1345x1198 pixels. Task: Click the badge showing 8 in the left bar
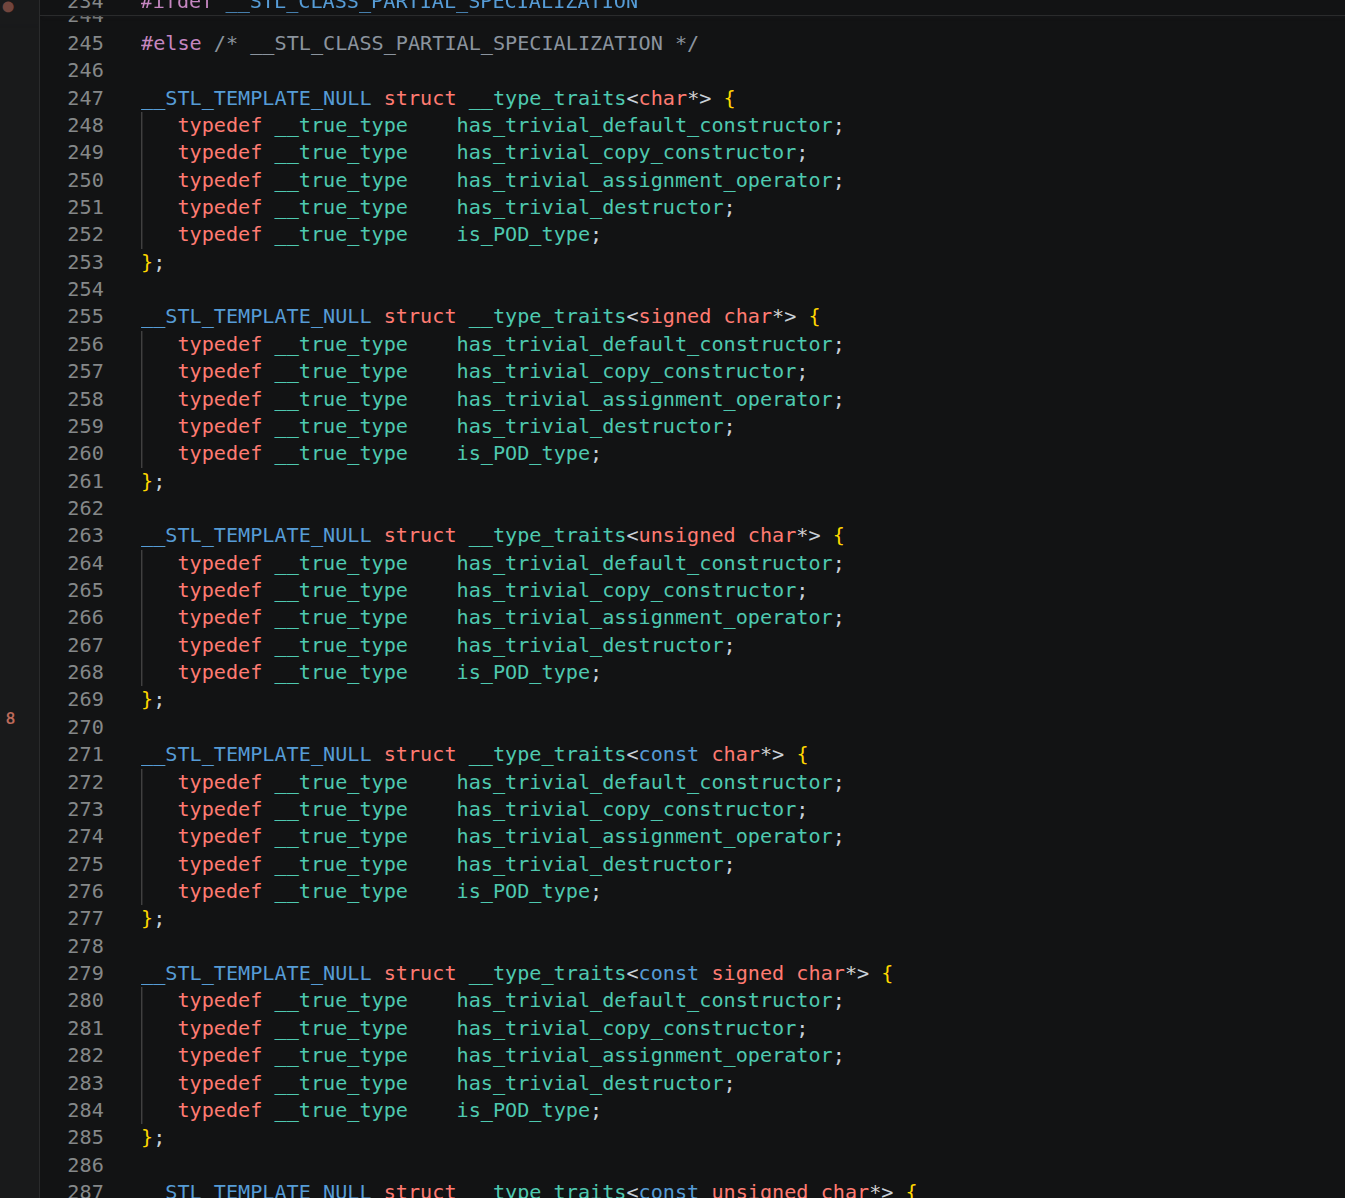[11, 718]
